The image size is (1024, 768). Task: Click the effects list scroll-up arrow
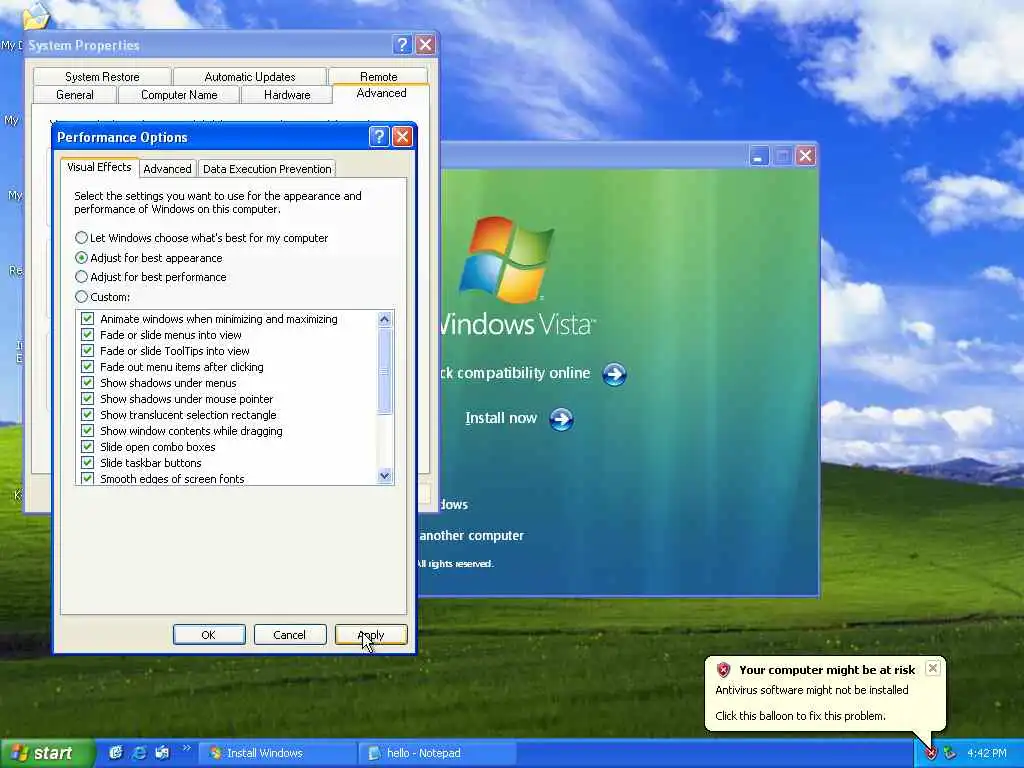[385, 319]
